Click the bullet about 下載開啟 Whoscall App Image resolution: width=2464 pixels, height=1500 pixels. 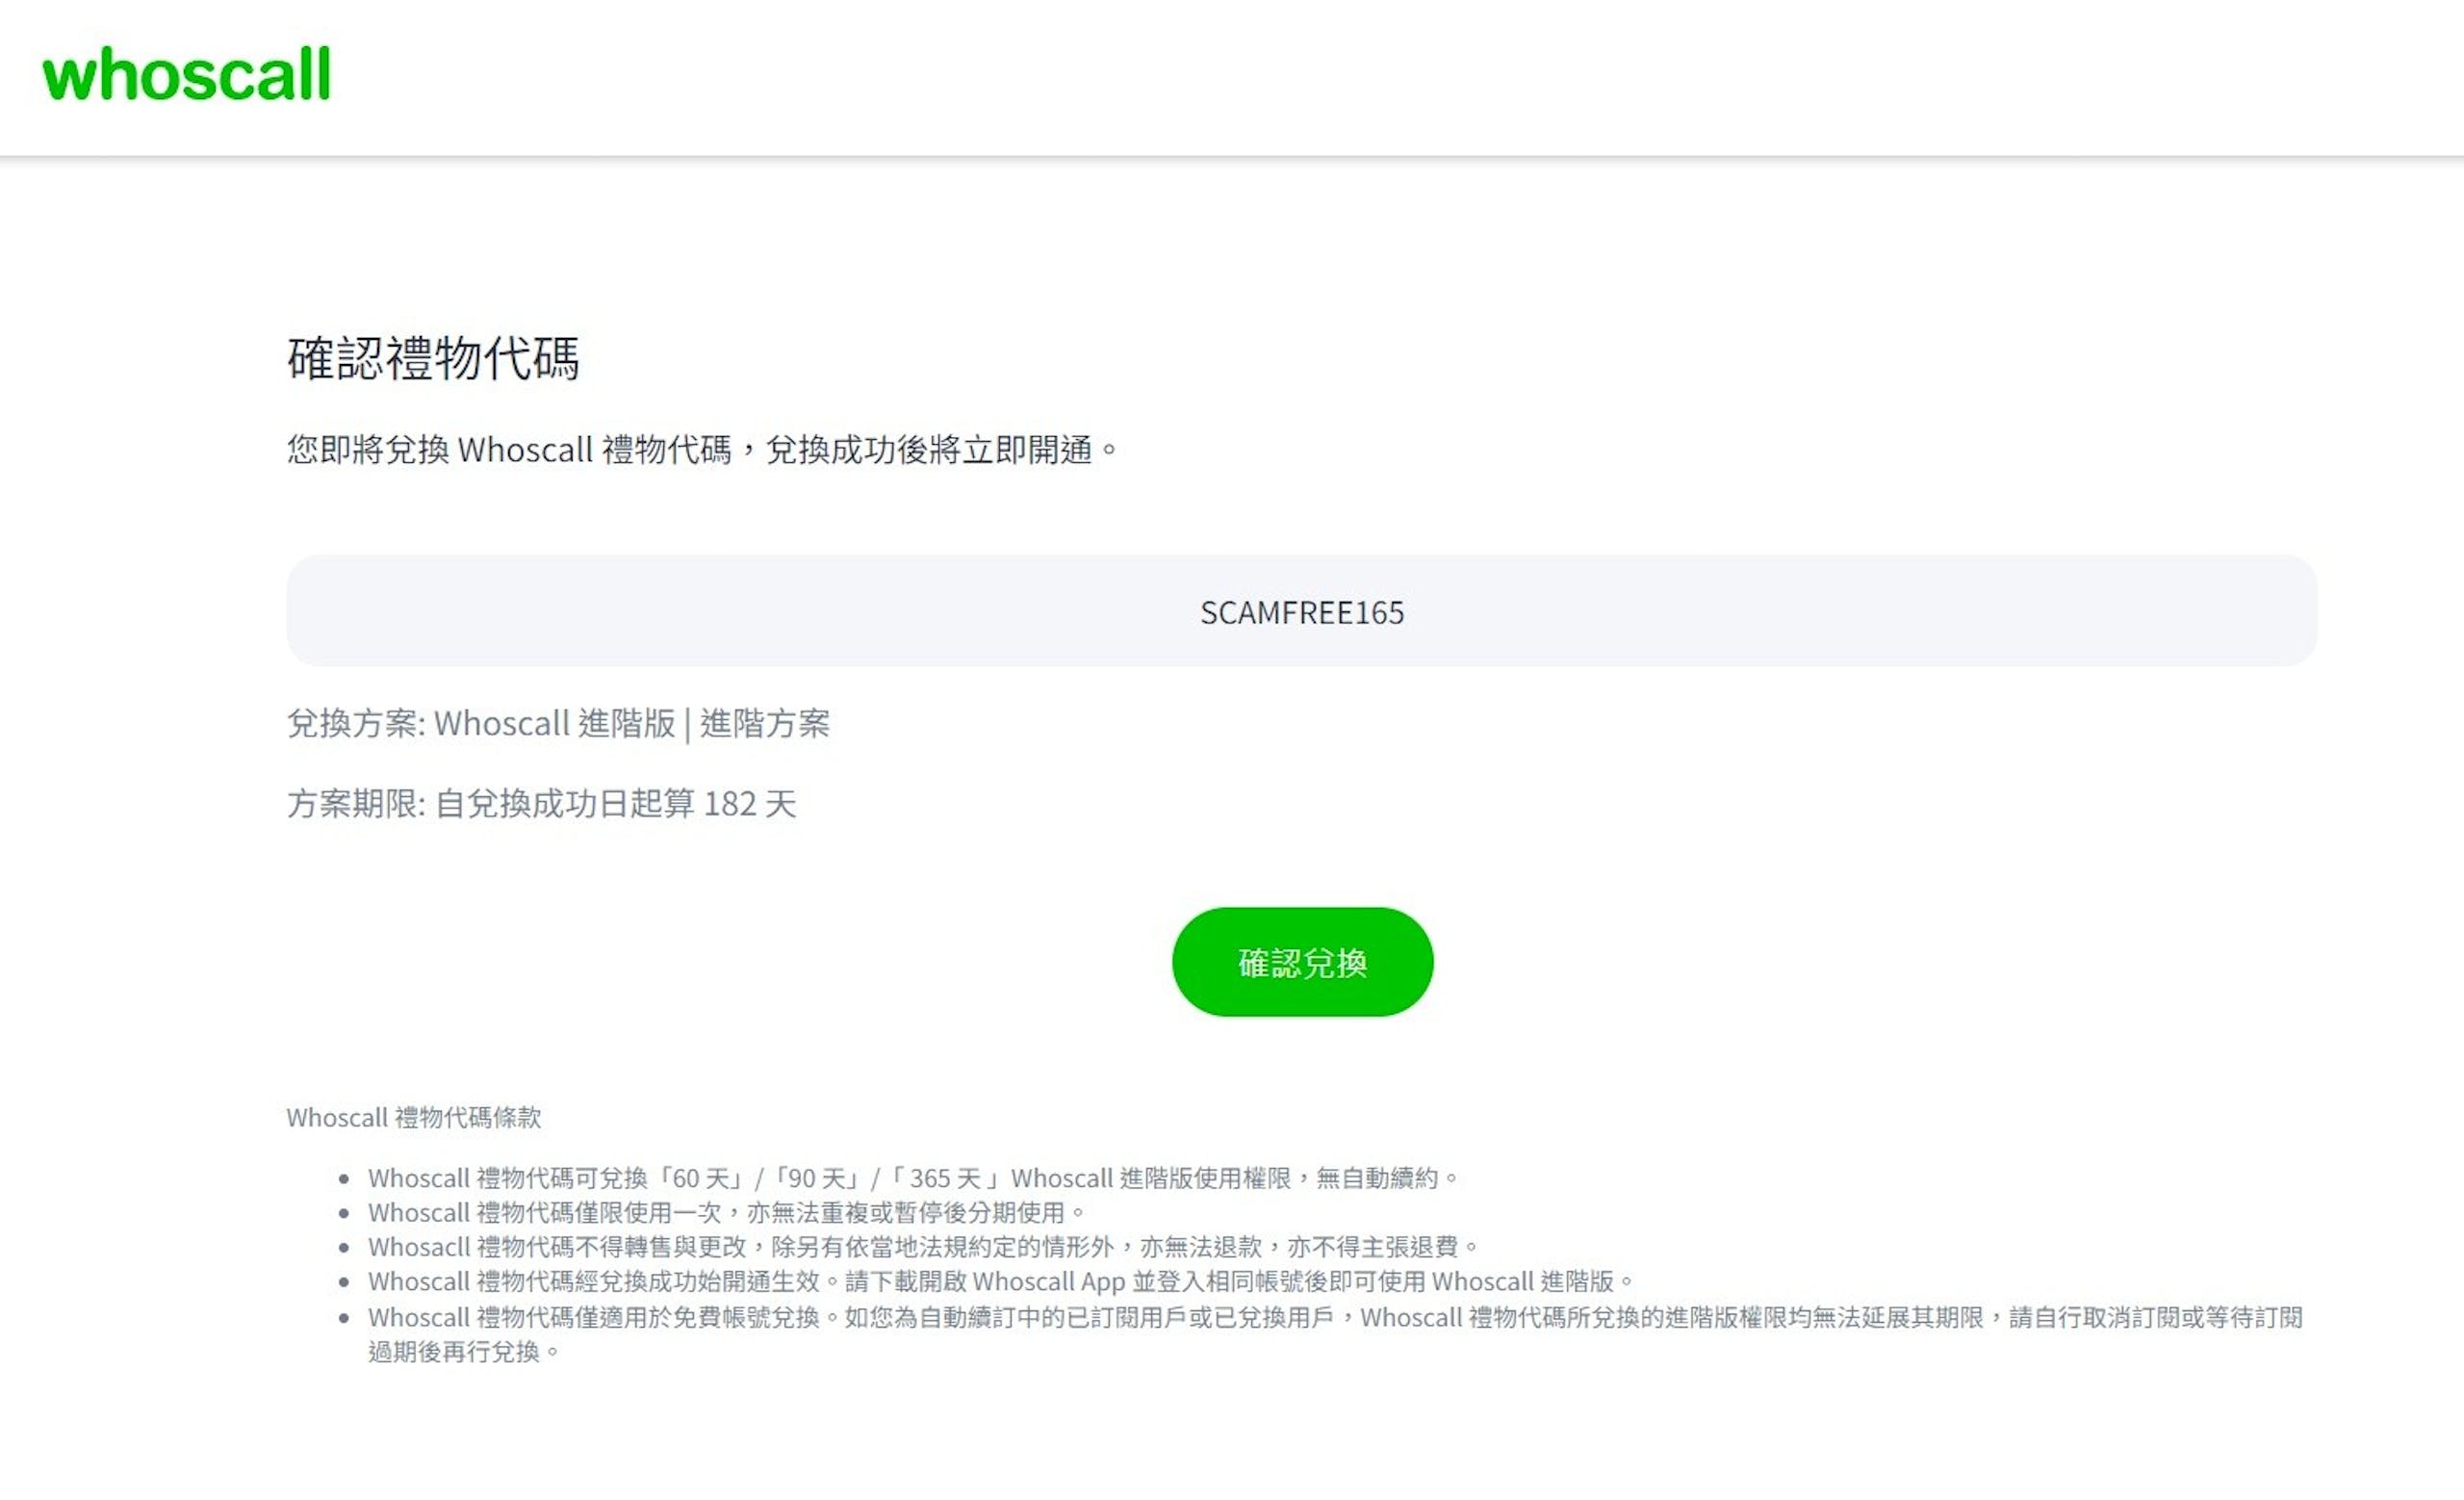(1001, 1281)
